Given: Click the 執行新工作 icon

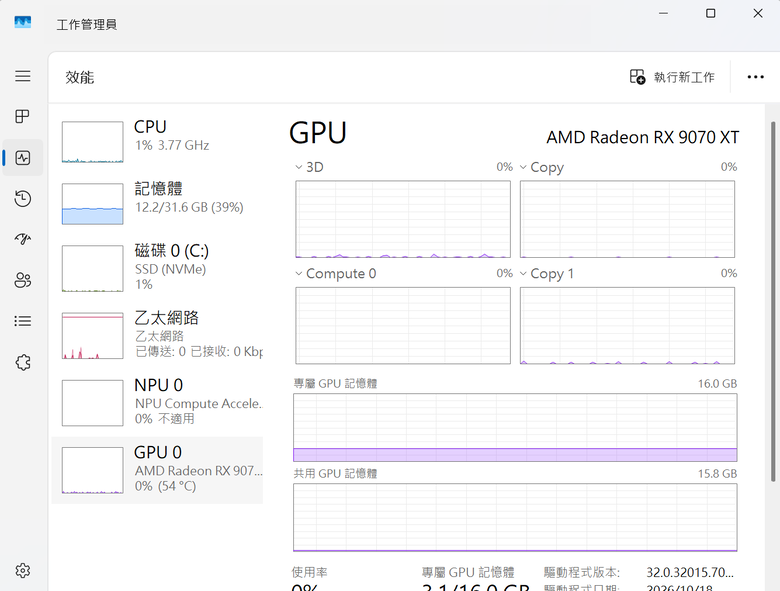Looking at the screenshot, I should (x=637, y=77).
